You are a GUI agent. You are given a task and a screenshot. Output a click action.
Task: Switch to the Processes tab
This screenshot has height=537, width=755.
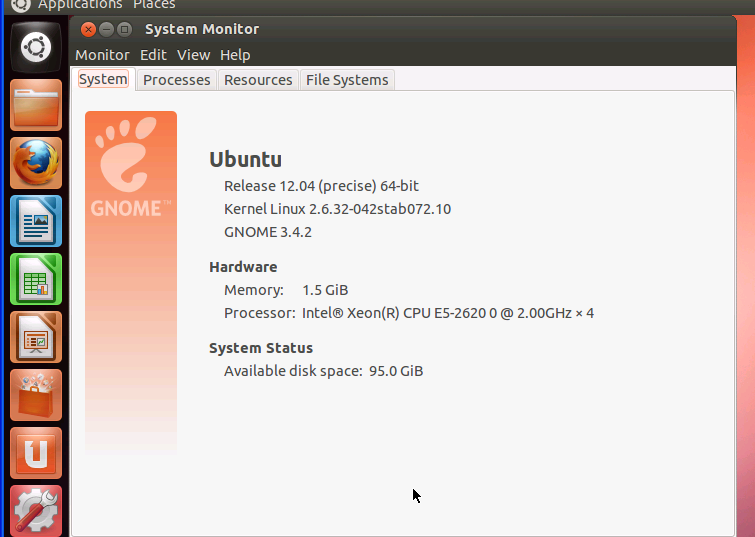(177, 80)
